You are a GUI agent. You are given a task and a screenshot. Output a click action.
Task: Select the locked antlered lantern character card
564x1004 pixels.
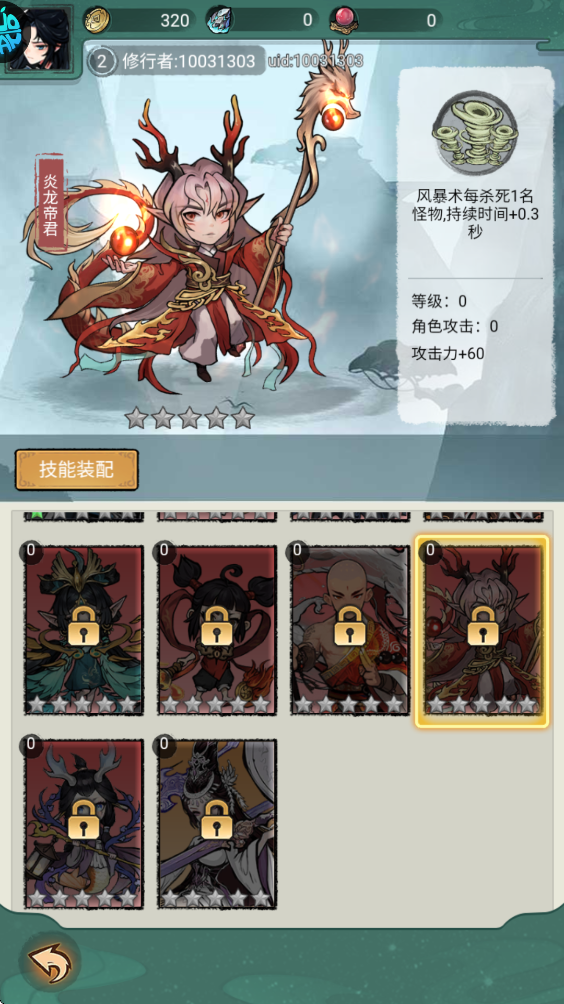click(84, 824)
